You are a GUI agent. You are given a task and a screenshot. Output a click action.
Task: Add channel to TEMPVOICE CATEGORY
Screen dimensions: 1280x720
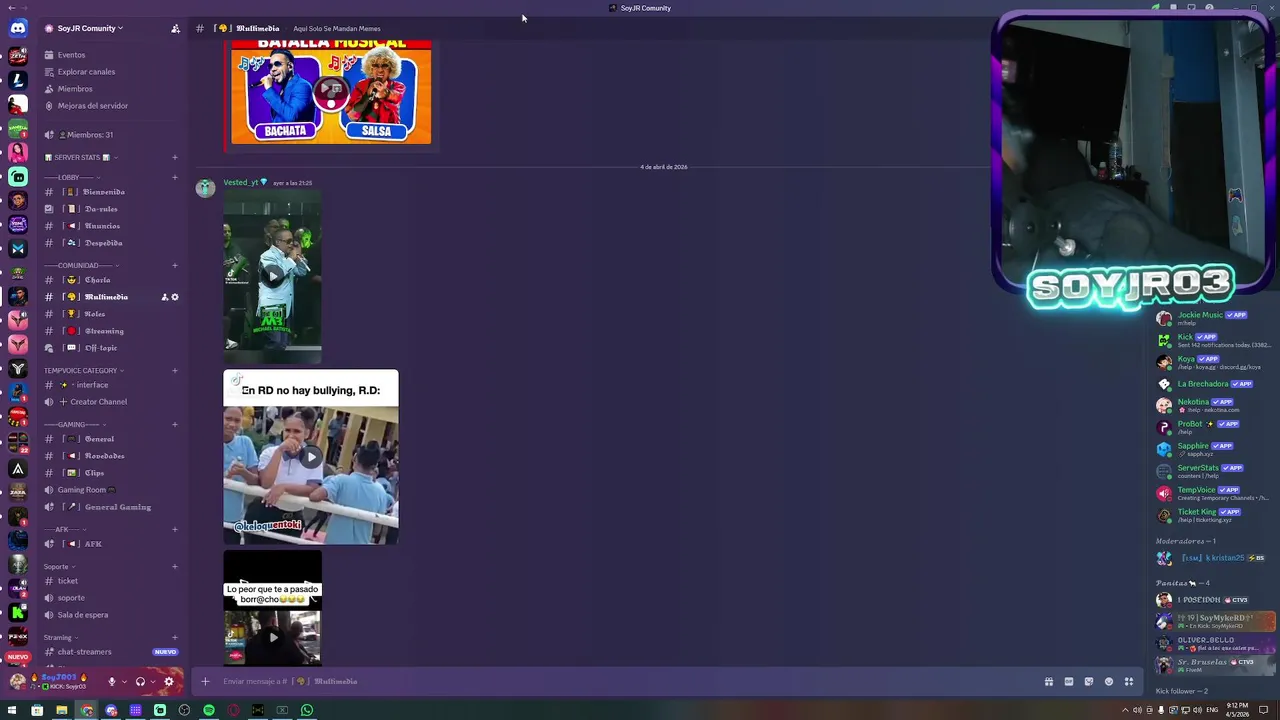(x=174, y=370)
